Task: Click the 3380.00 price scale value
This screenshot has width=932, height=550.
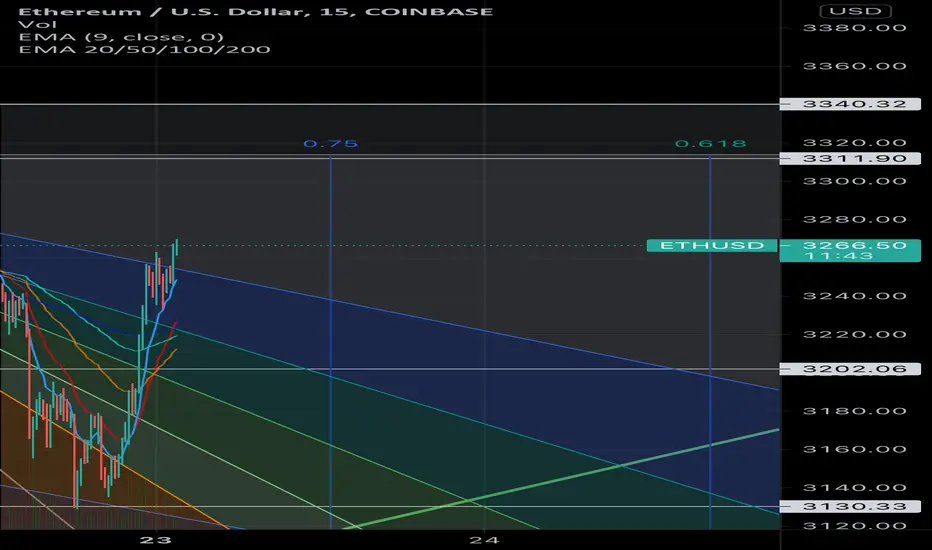Action: (854, 27)
